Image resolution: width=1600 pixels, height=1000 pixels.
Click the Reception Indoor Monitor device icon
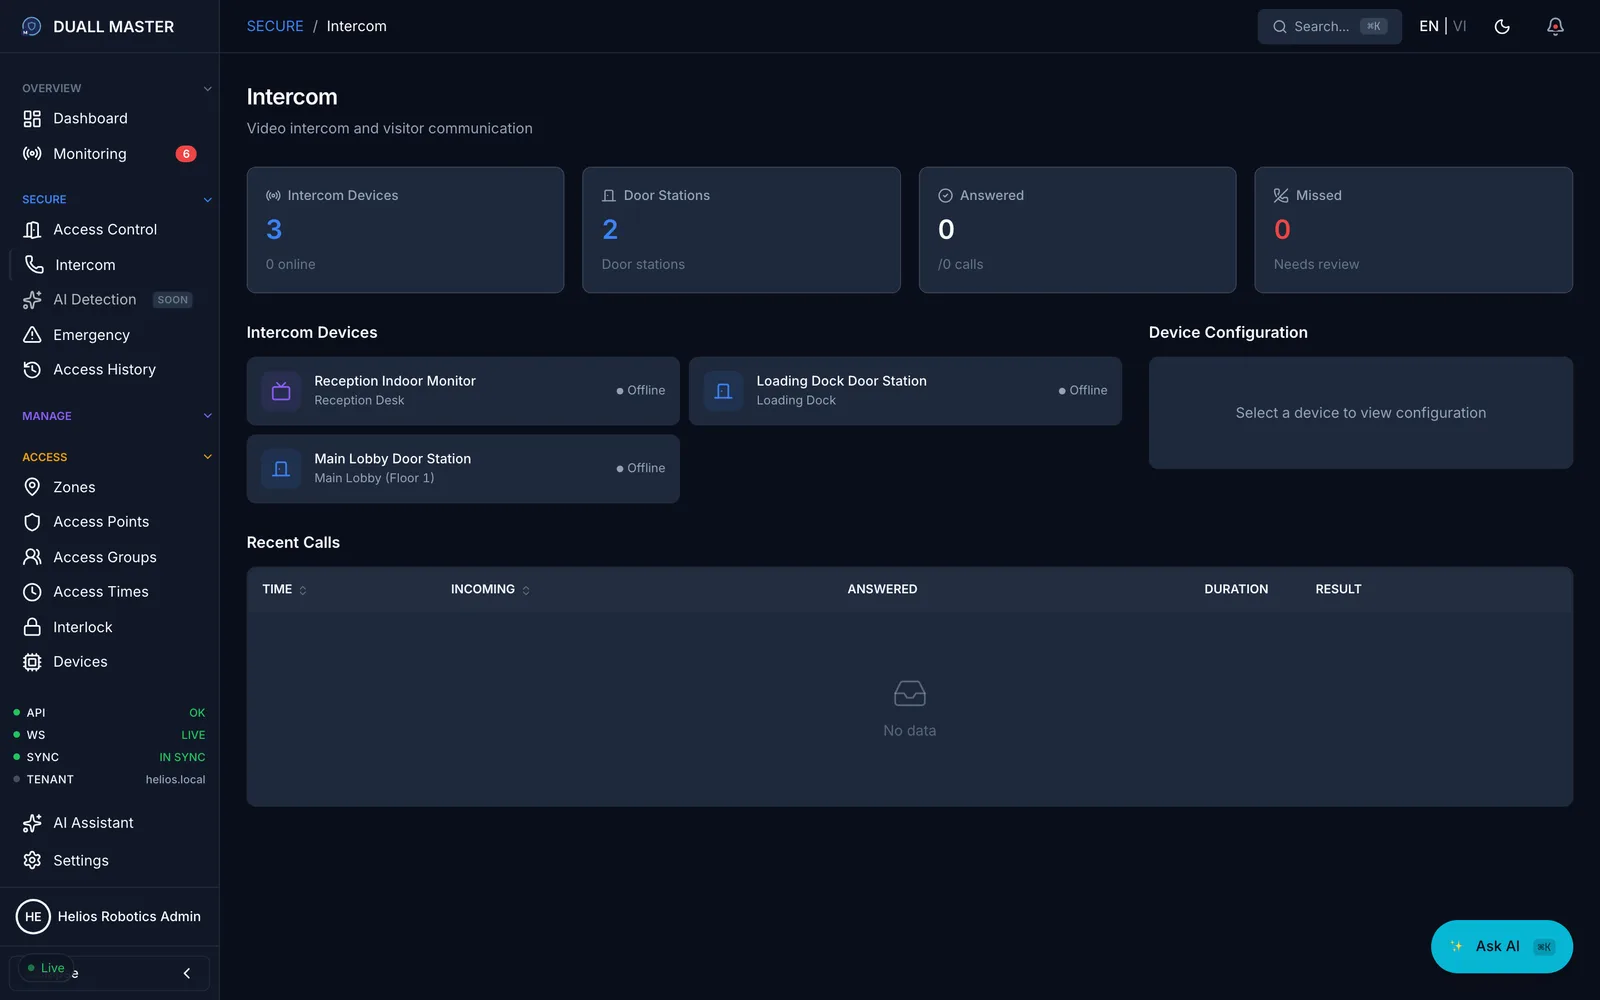281,391
